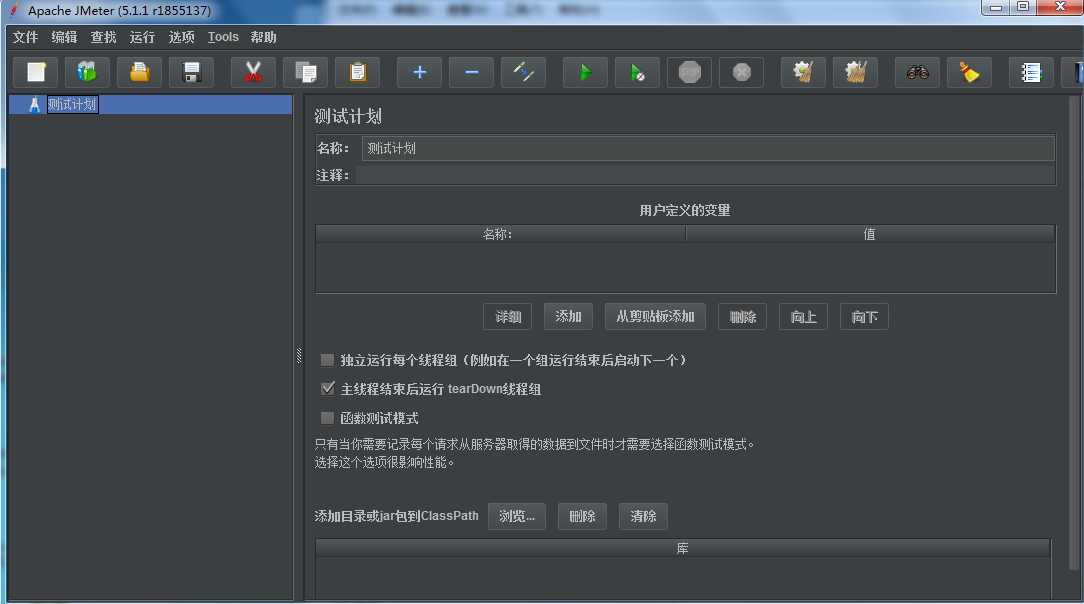Click 添加 to add a user variable
The image size is (1084, 604).
568,317
